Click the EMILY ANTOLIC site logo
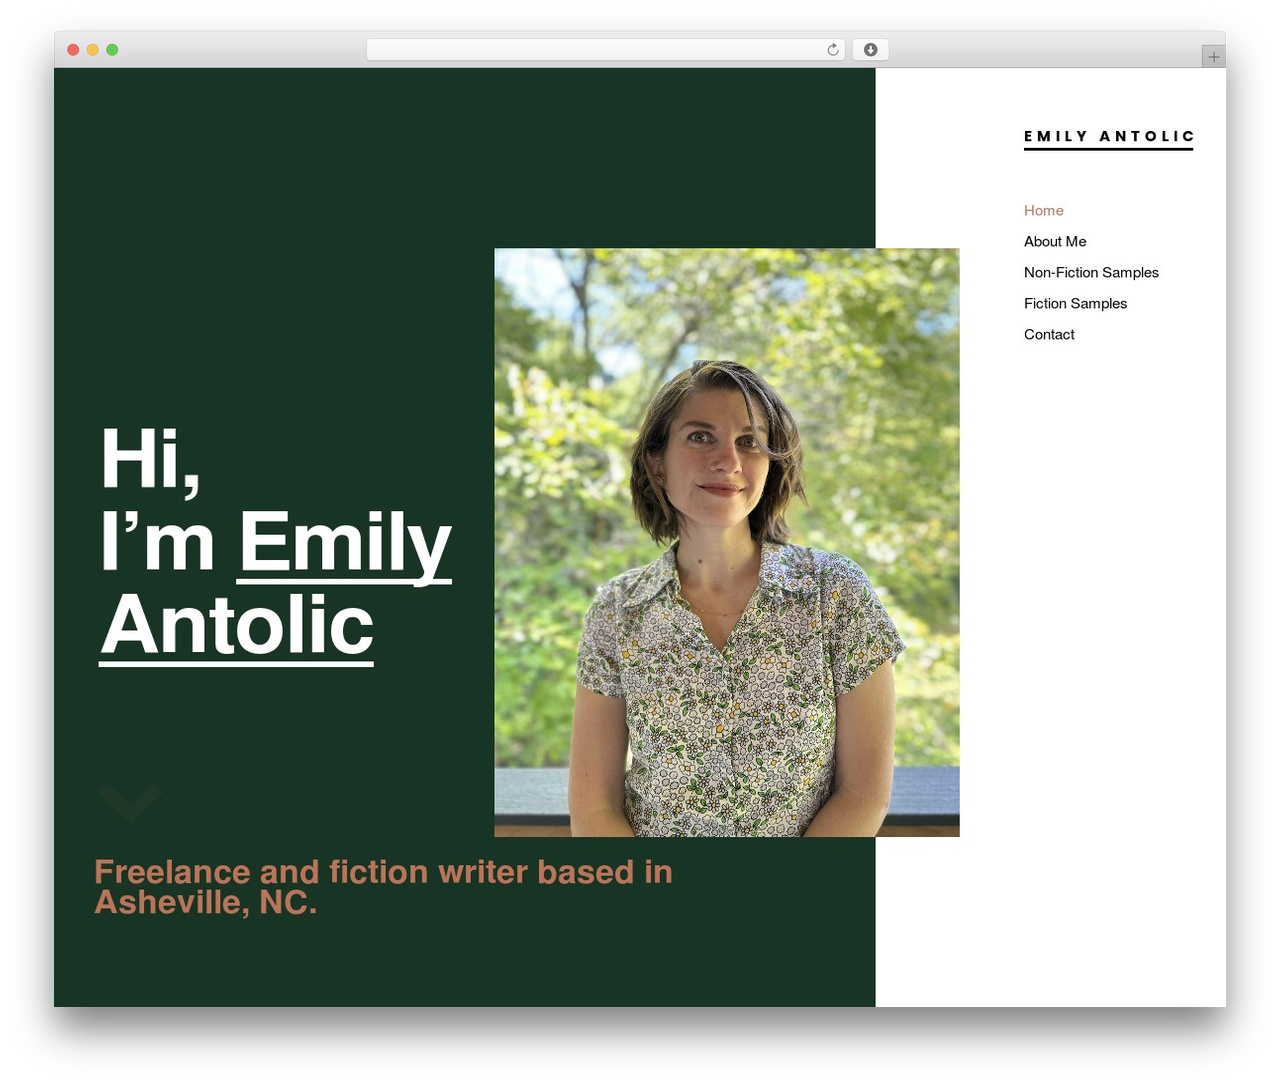Image resolution: width=1280 pixels, height=1084 pixels. pos(1109,138)
